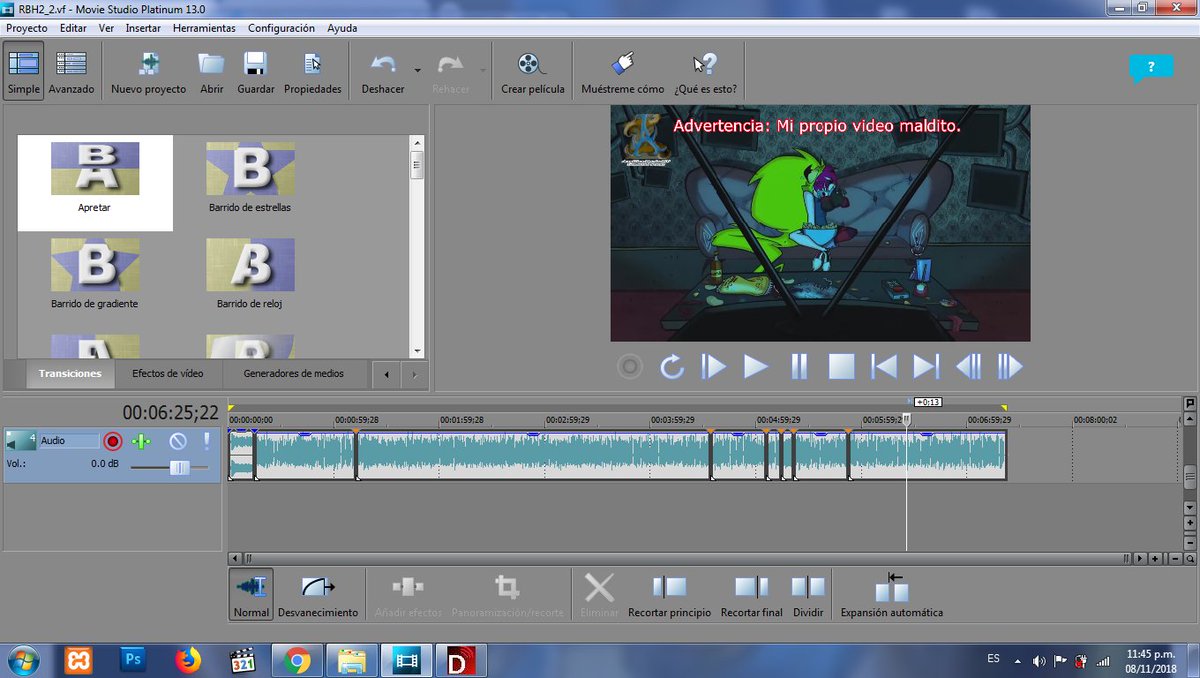Open Chrome from the taskbar

[296, 660]
